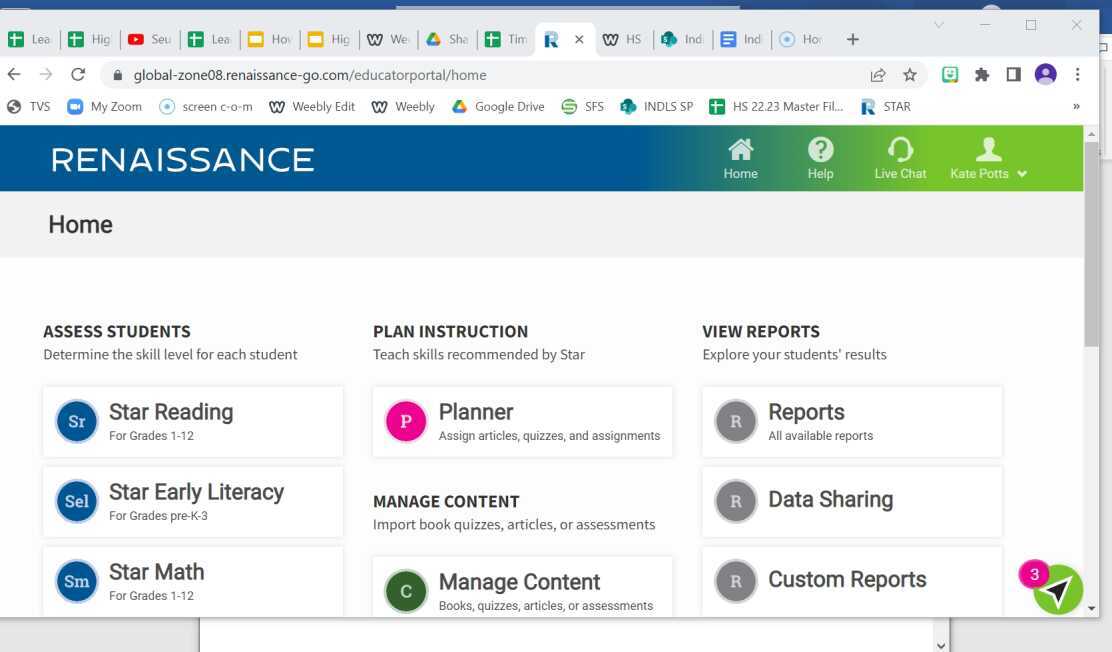Bookmark this page with the star icon

(x=910, y=75)
